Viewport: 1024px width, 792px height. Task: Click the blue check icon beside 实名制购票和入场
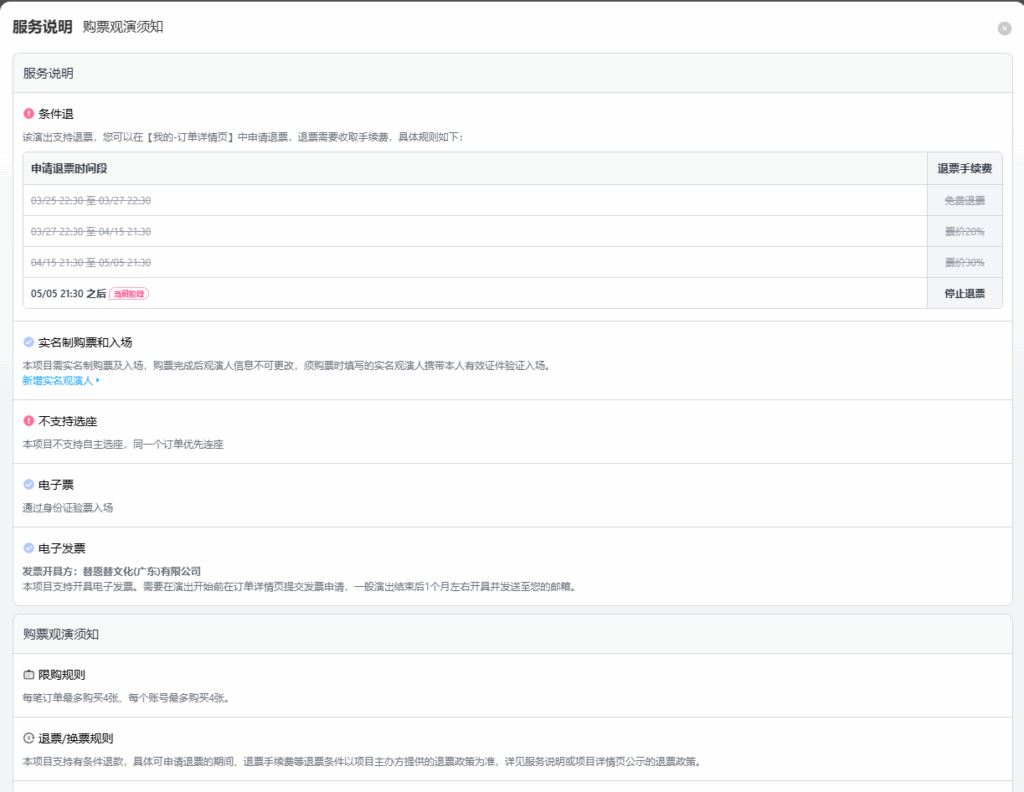(x=28, y=342)
